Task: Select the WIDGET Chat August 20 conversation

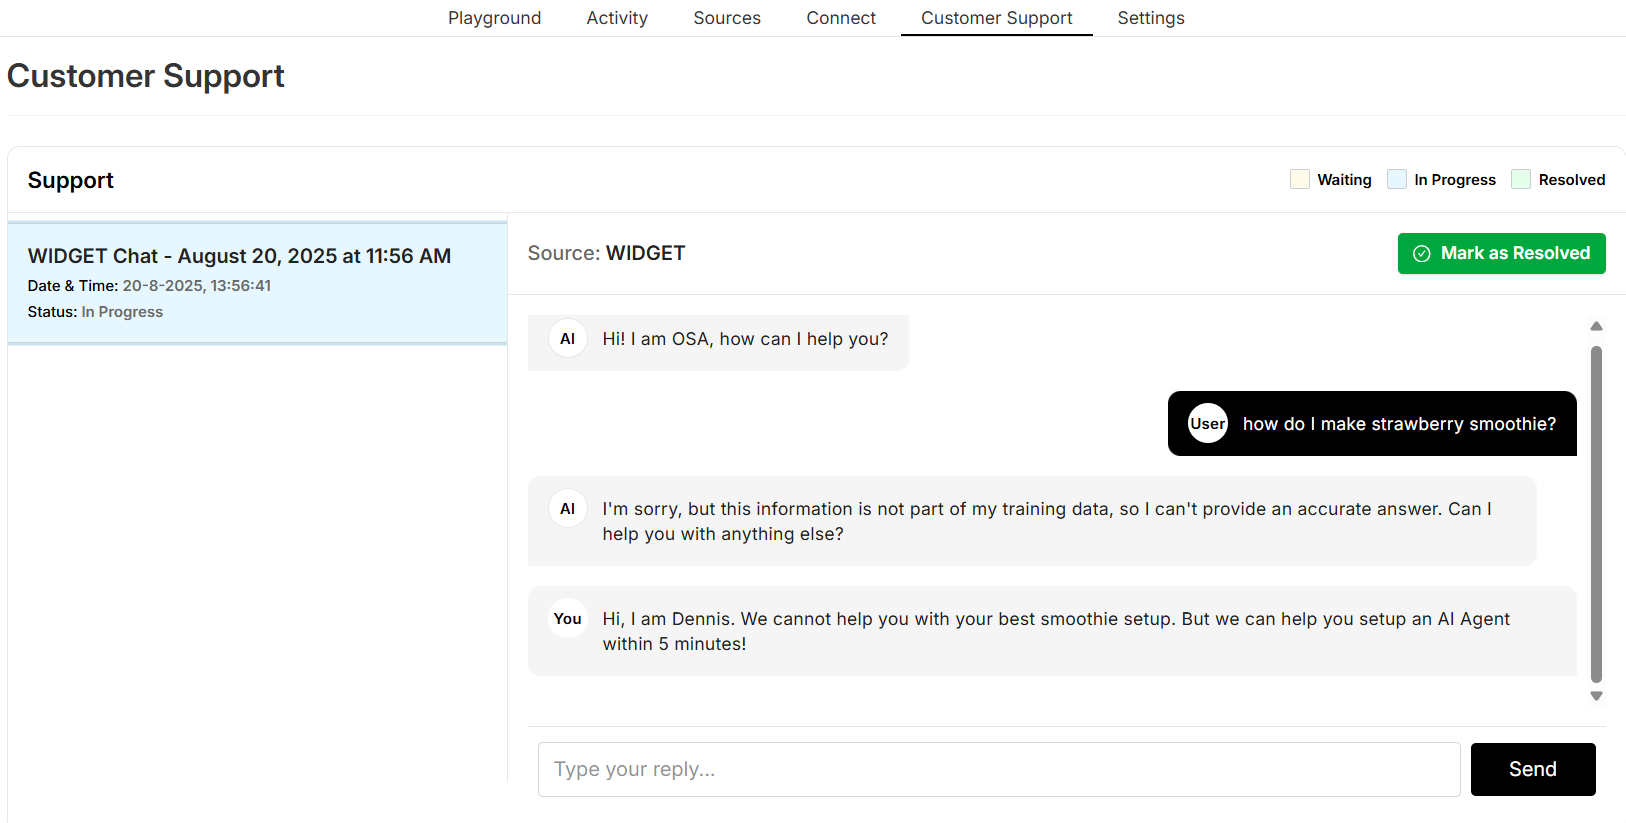Action: (x=257, y=283)
